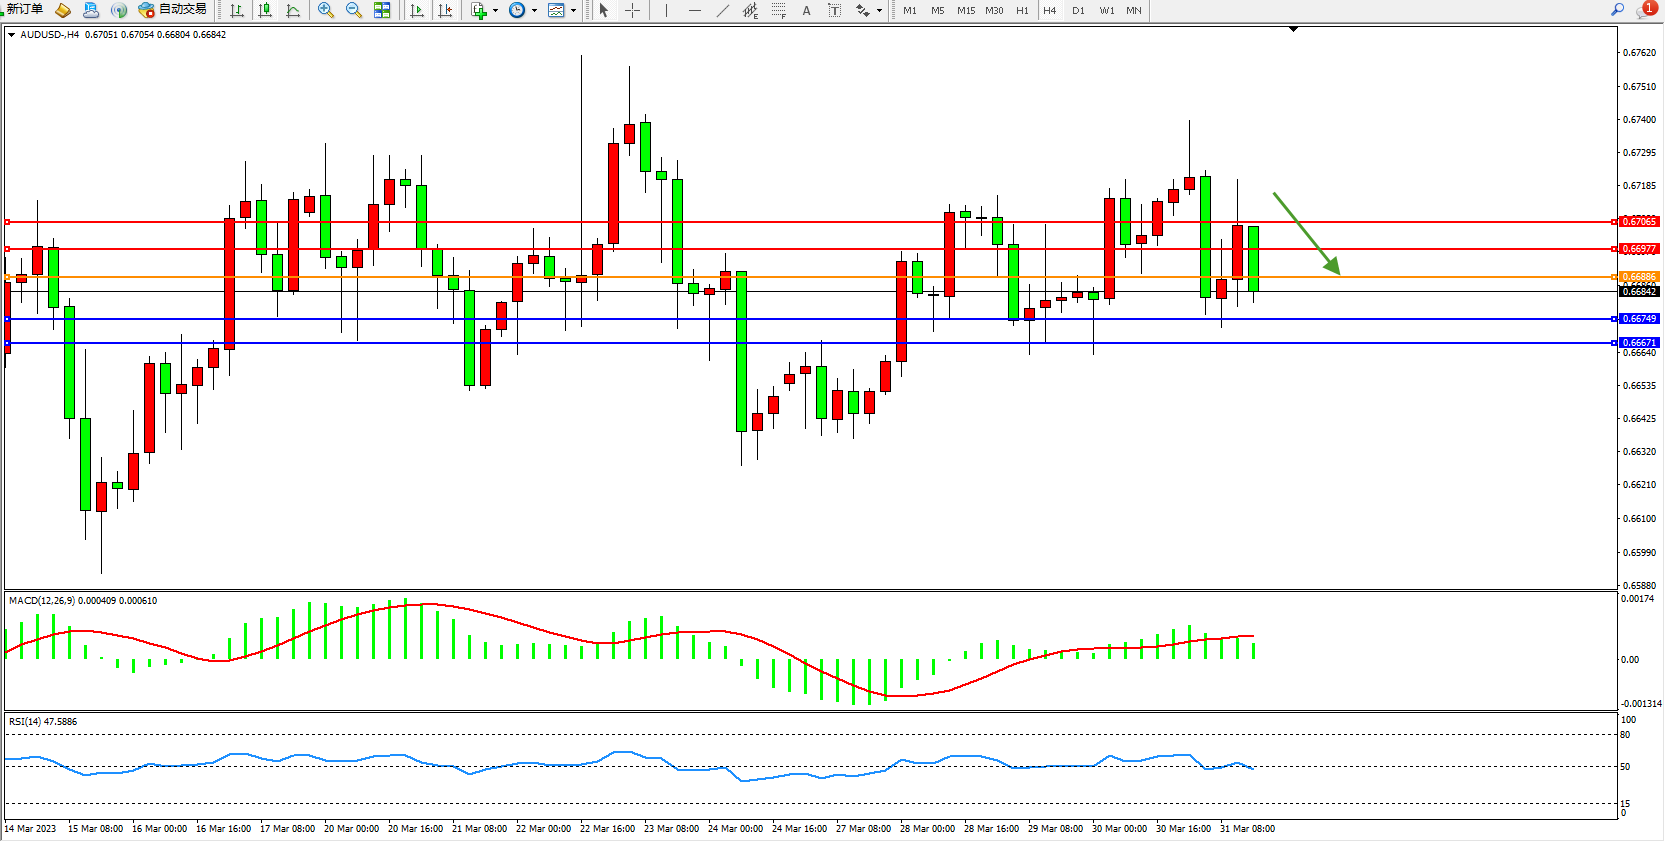Zoom out of the chart
This screenshot has width=1665, height=842.
click(354, 10)
